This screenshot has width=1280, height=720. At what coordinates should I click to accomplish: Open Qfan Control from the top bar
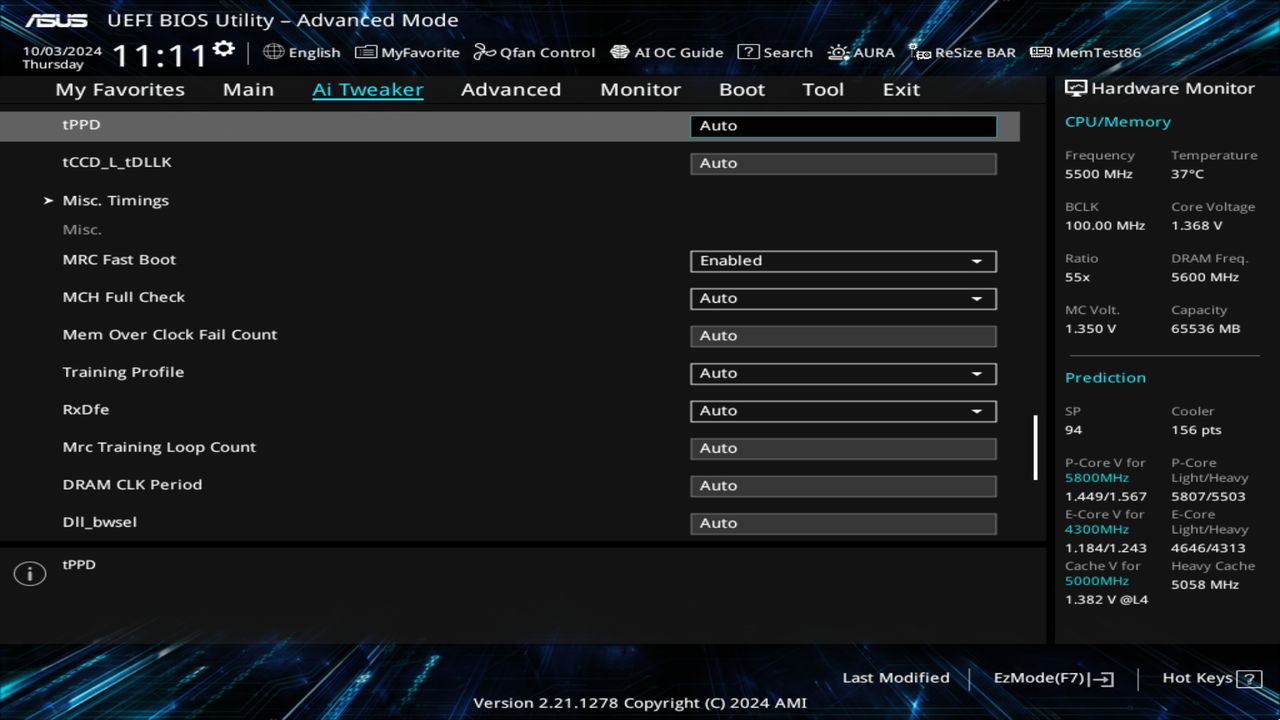(533, 52)
